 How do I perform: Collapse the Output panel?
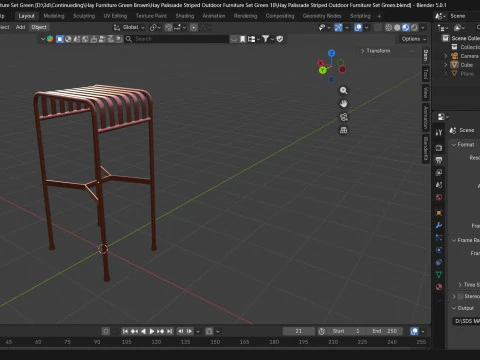click(x=463, y=308)
